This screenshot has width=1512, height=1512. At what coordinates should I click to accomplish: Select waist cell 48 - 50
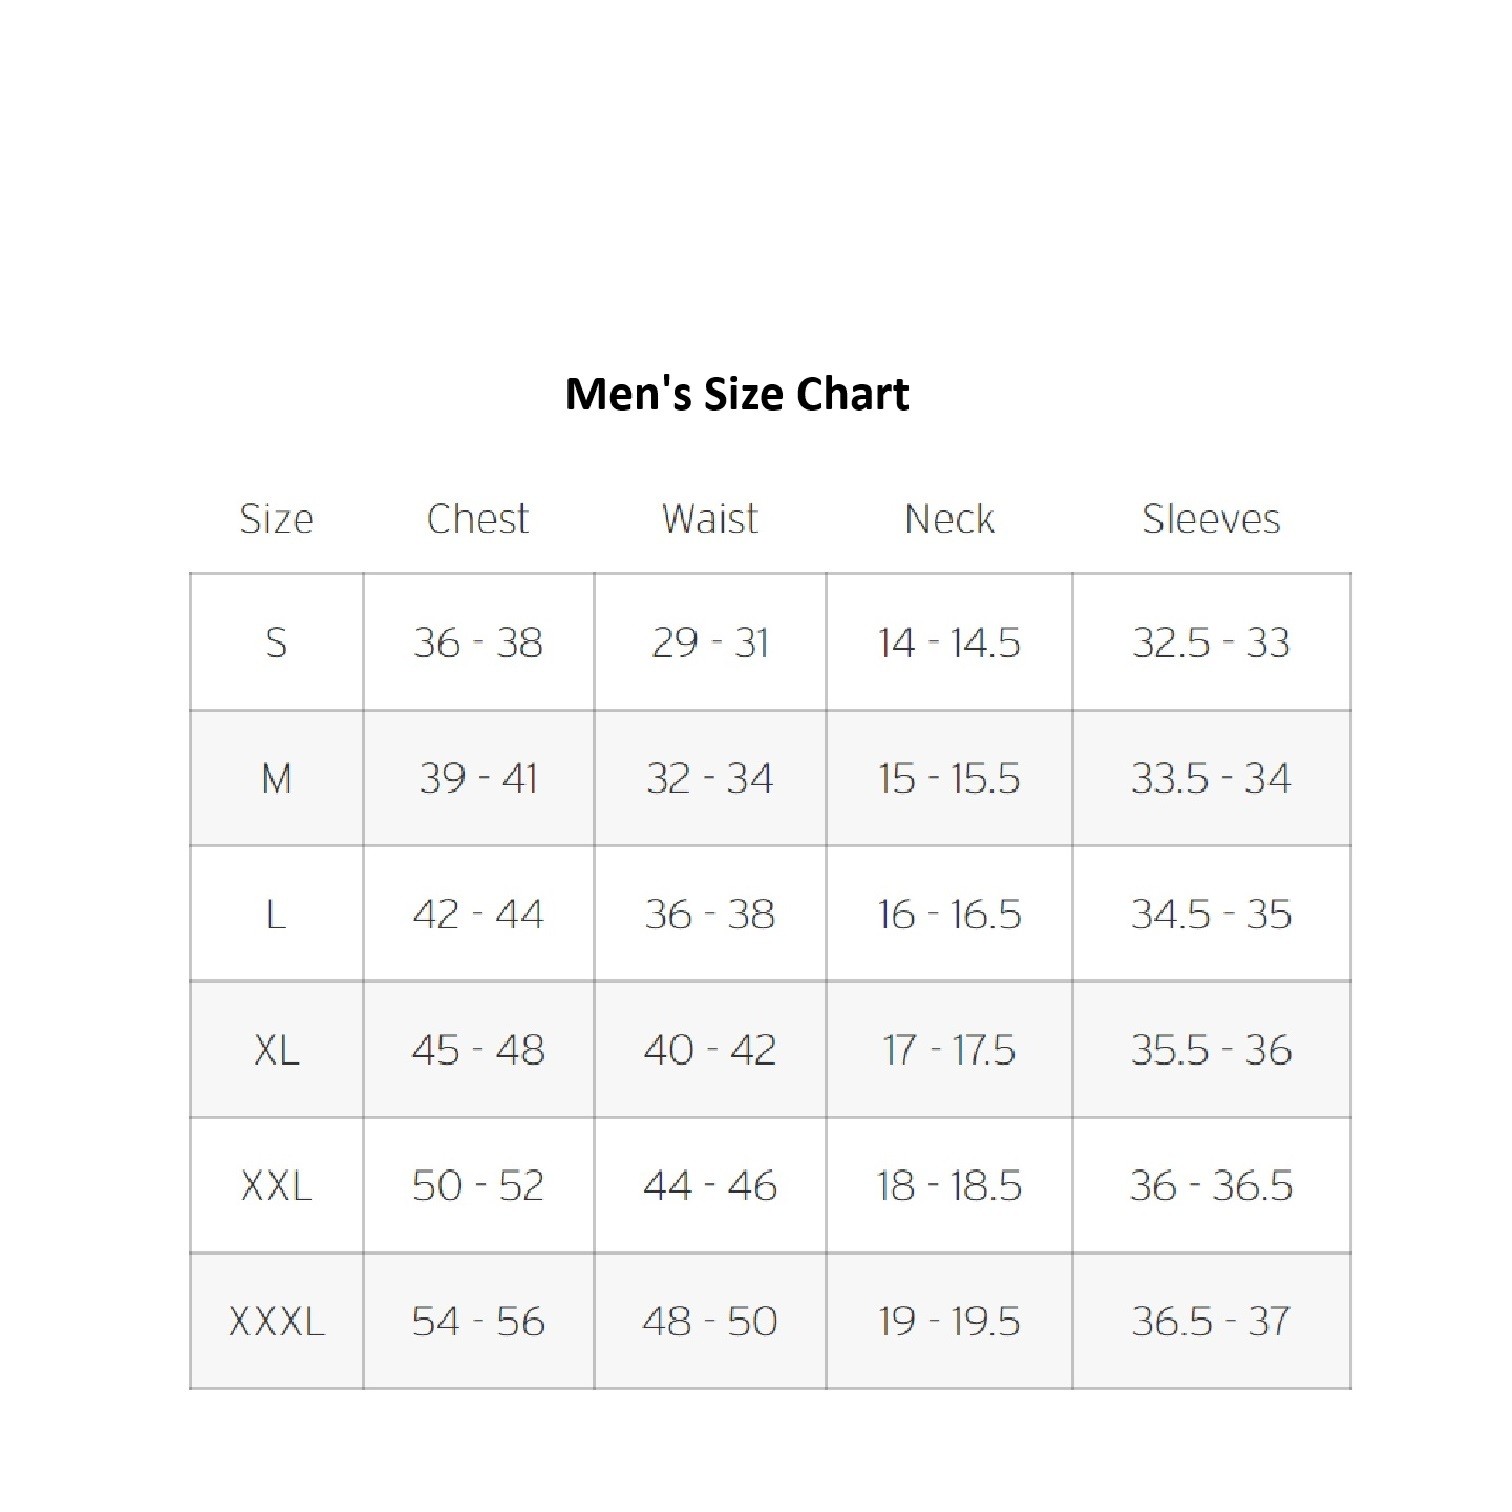710,1322
